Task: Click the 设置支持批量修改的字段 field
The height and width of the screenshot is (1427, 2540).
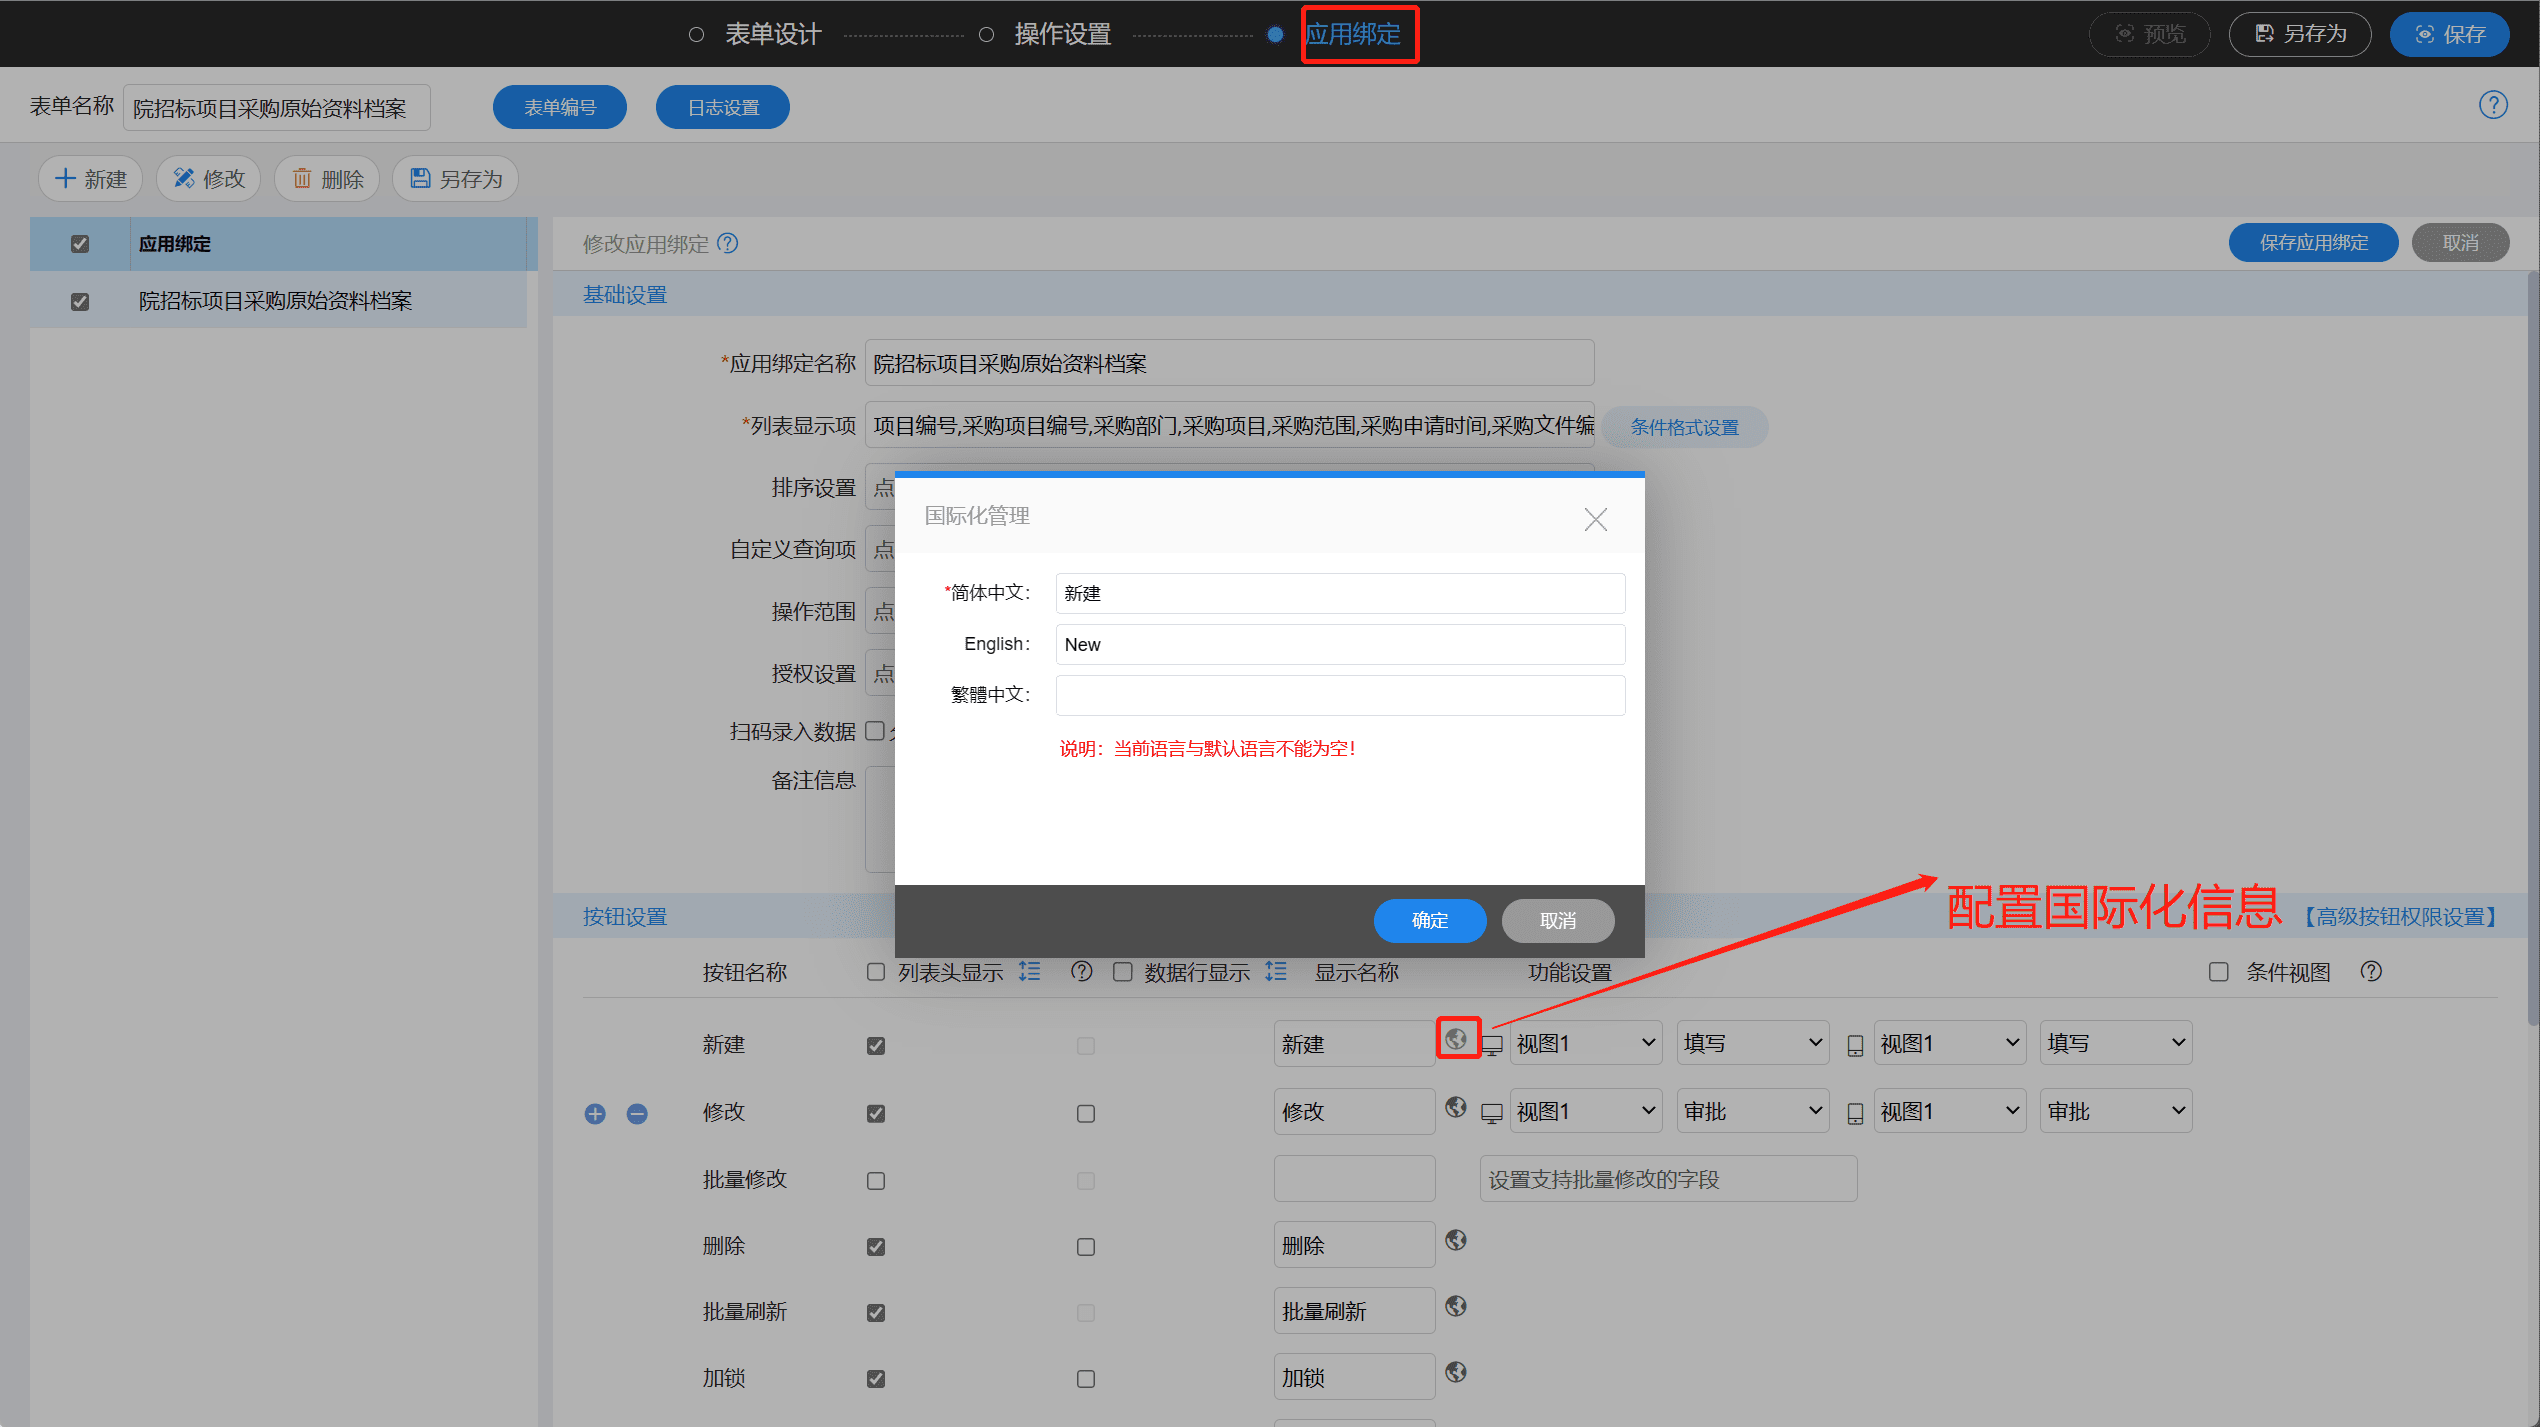Action: click(x=1668, y=1179)
